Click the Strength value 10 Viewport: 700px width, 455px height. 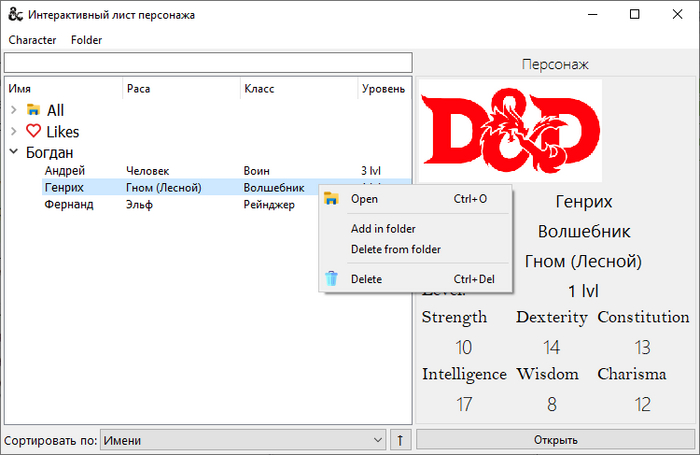pyautogui.click(x=463, y=347)
